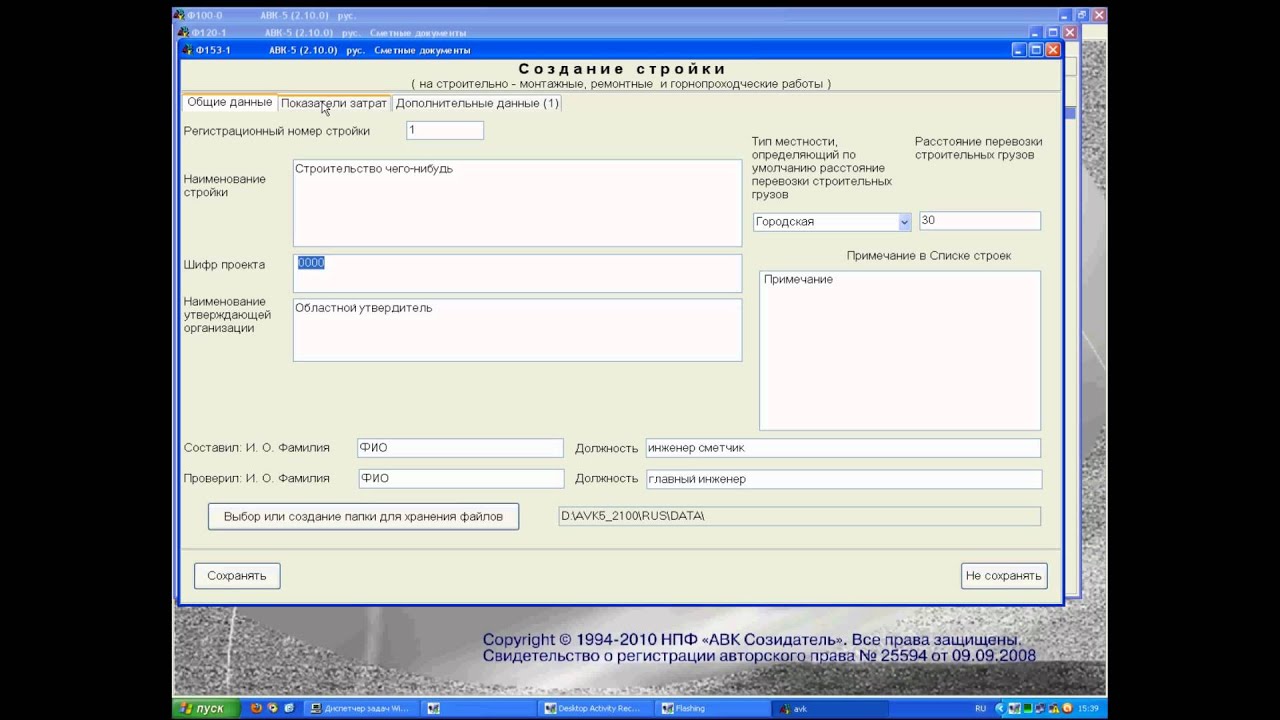Image resolution: width=1280 pixels, height=720 pixels.
Task: Click the Проверил ФИО name field
Action: pyautogui.click(x=461, y=479)
